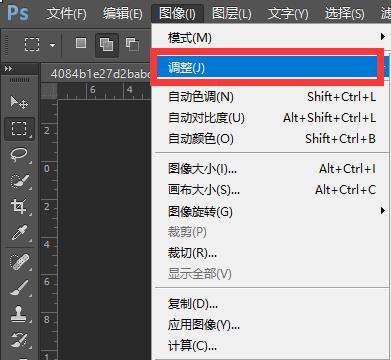391x360 pixels.
Task: Select the Crop tool
Action: coord(19,207)
